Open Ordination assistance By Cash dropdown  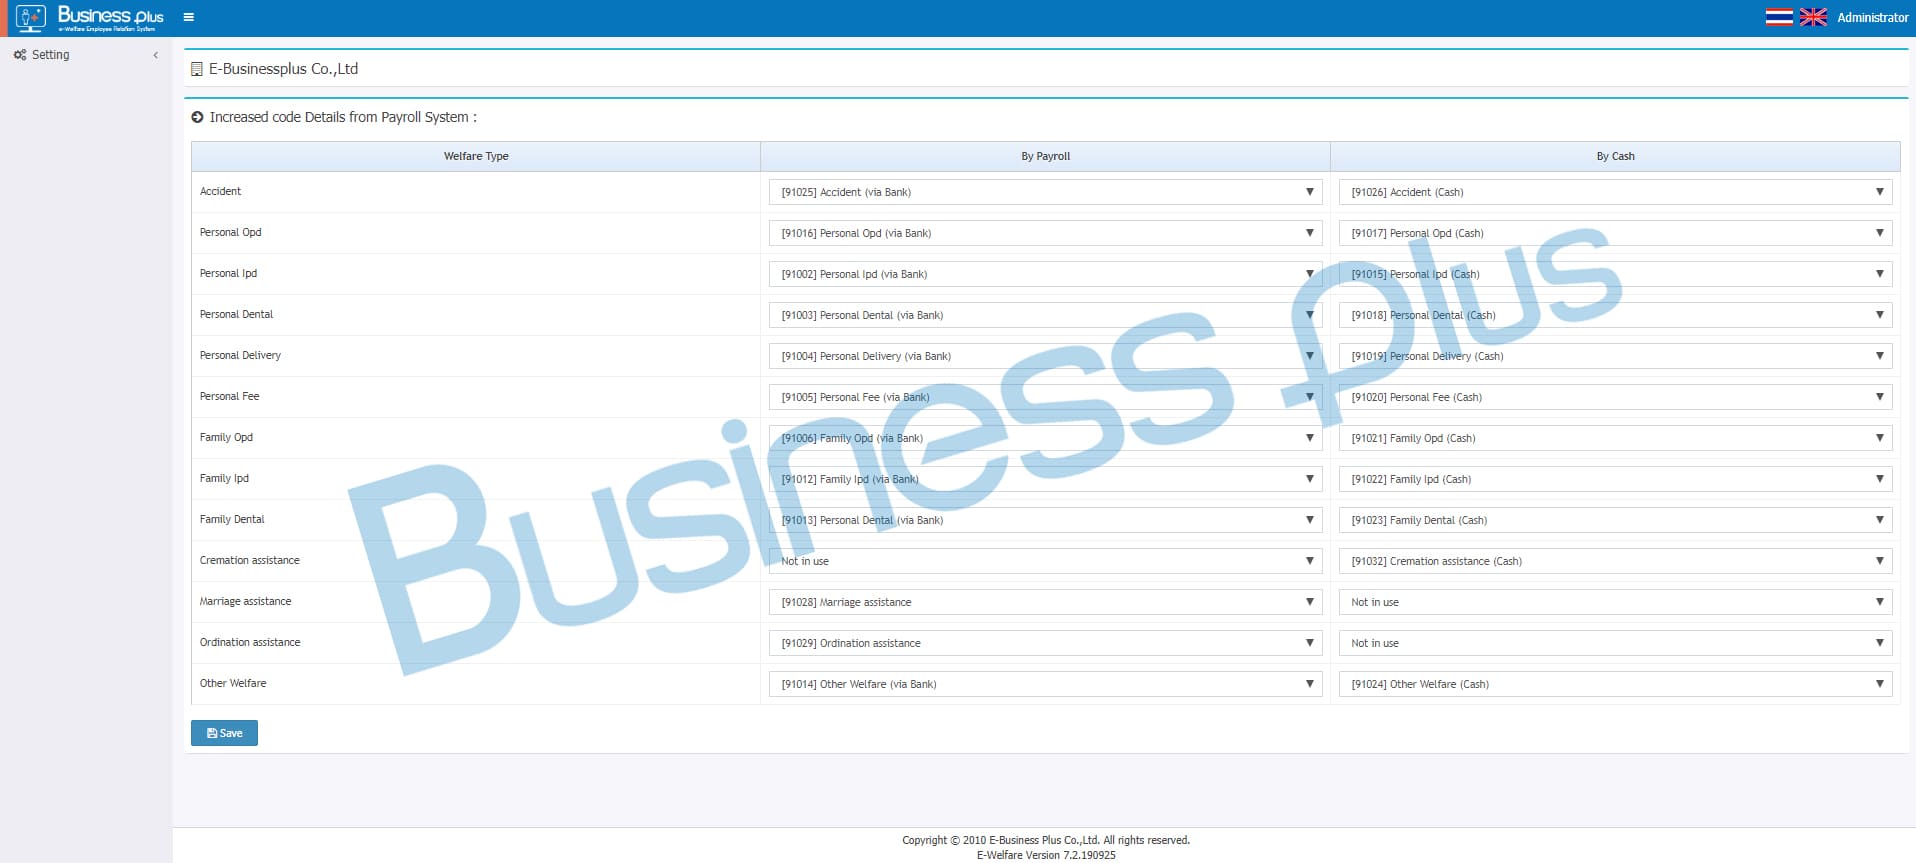click(x=1615, y=643)
